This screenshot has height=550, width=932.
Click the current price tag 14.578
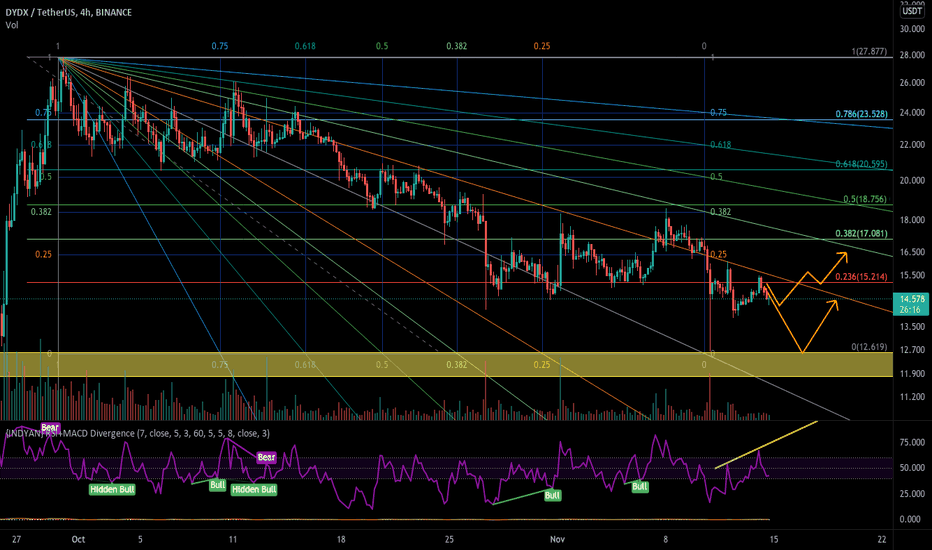912,299
